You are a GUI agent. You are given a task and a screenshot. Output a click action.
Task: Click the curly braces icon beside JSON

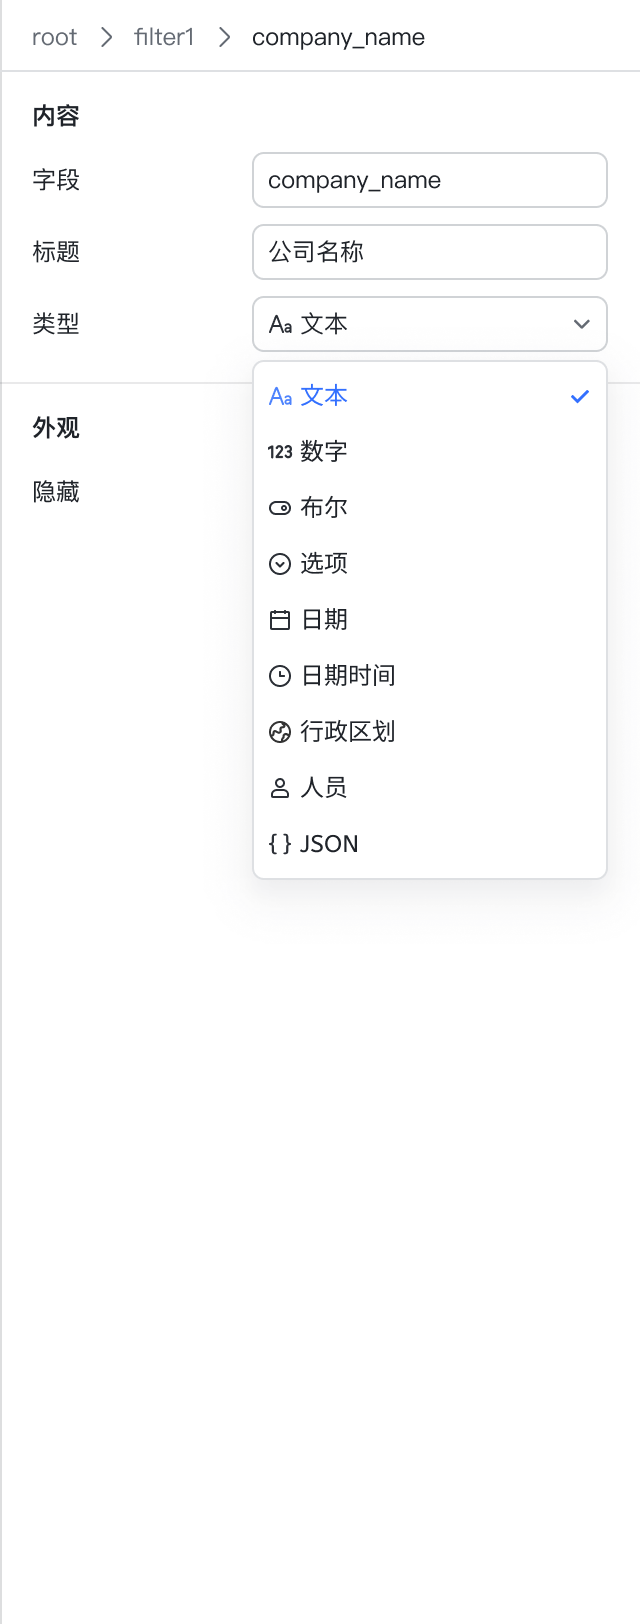point(280,844)
